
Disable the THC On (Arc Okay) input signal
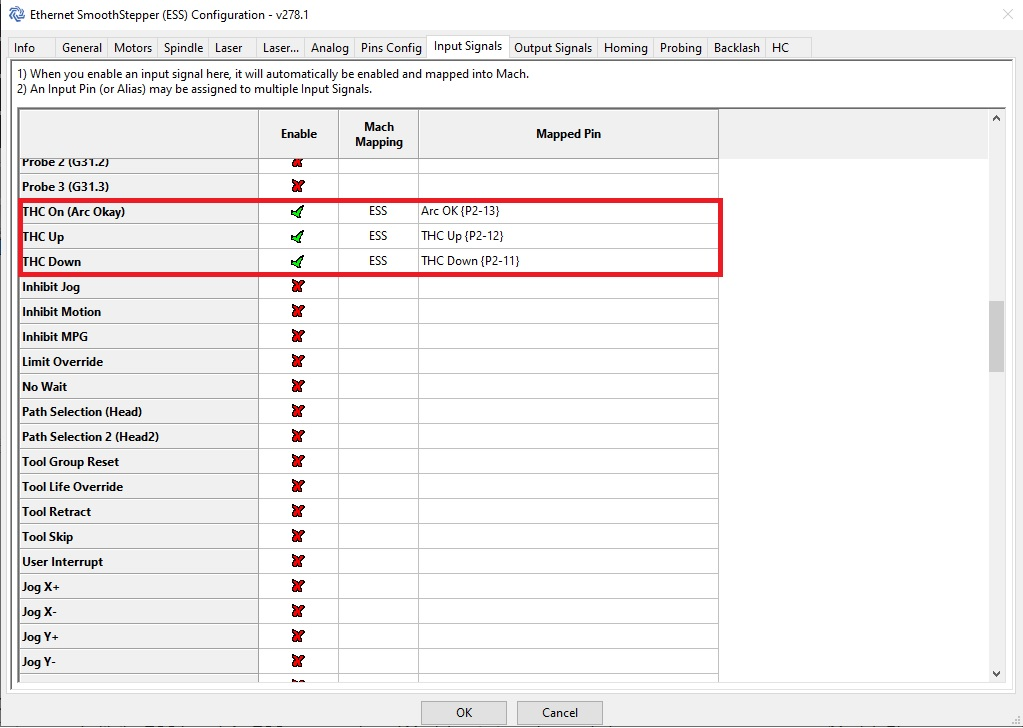click(298, 211)
